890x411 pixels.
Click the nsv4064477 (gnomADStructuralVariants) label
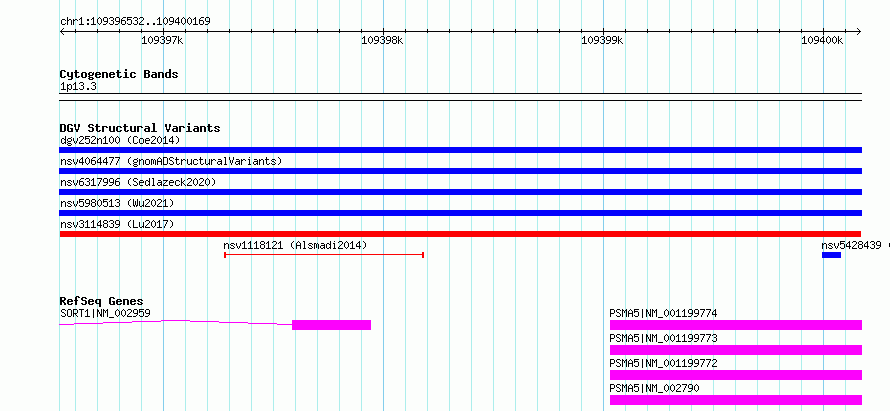point(171,161)
